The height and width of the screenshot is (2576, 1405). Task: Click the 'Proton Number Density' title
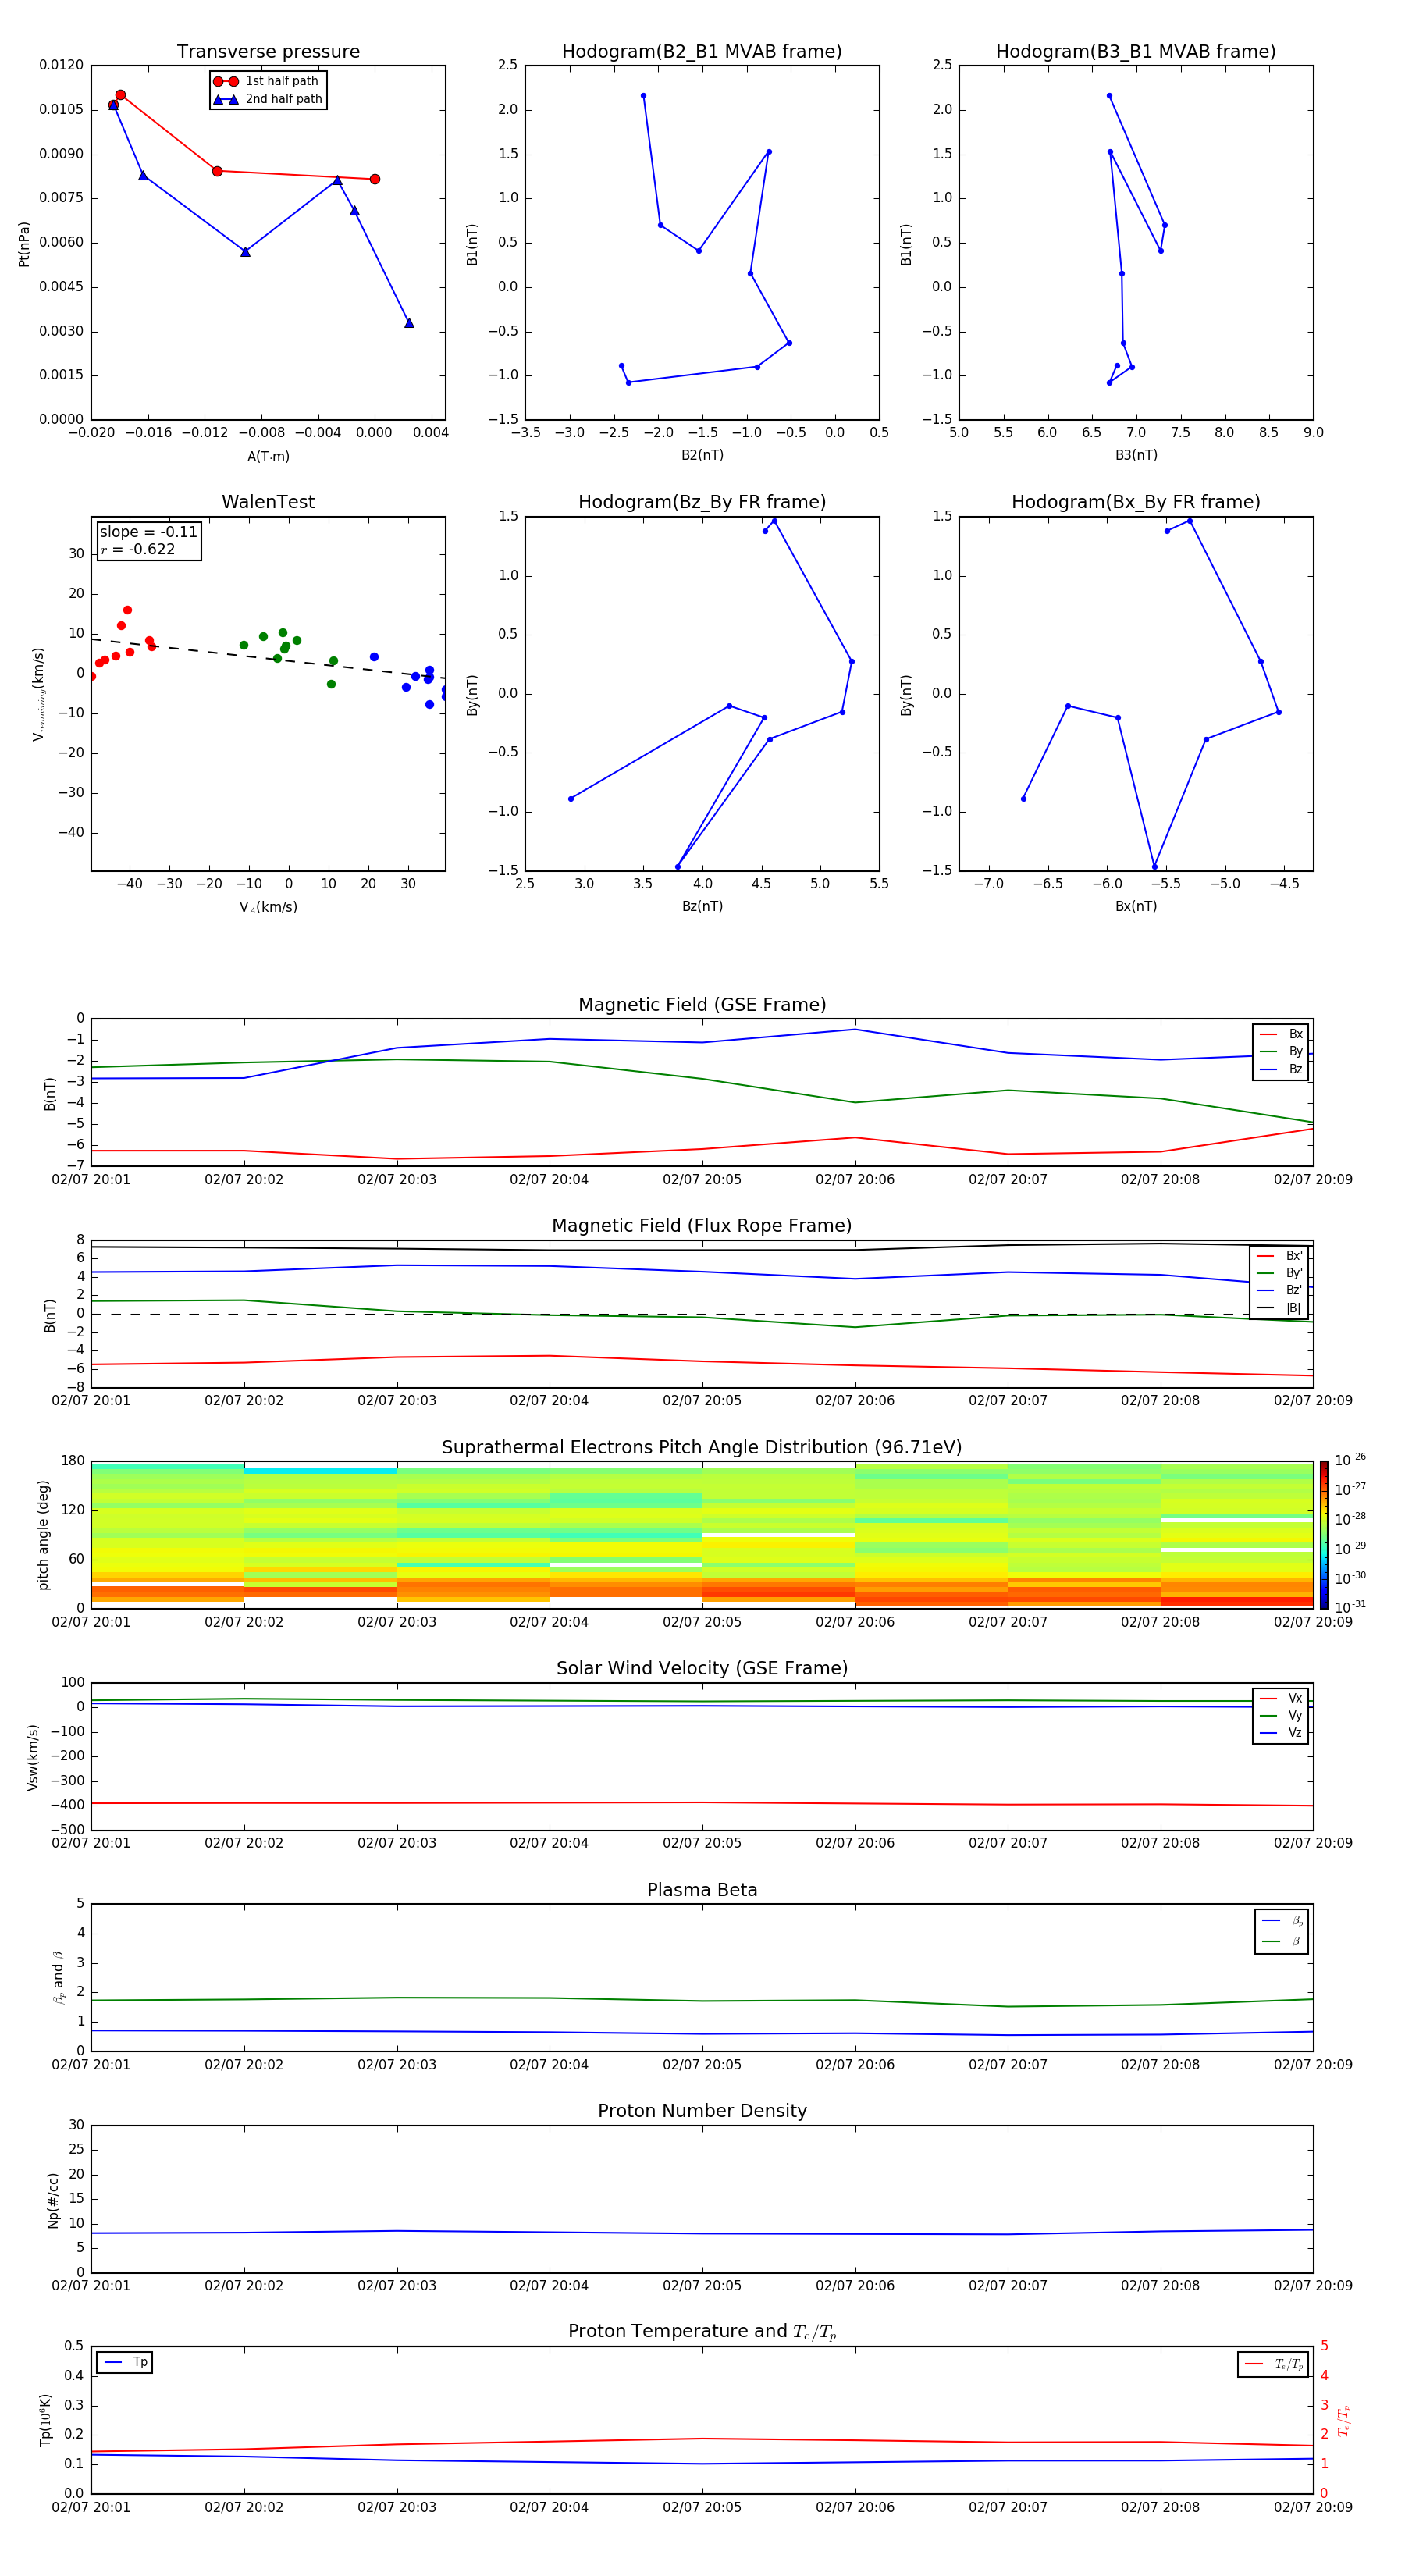tap(702, 2110)
